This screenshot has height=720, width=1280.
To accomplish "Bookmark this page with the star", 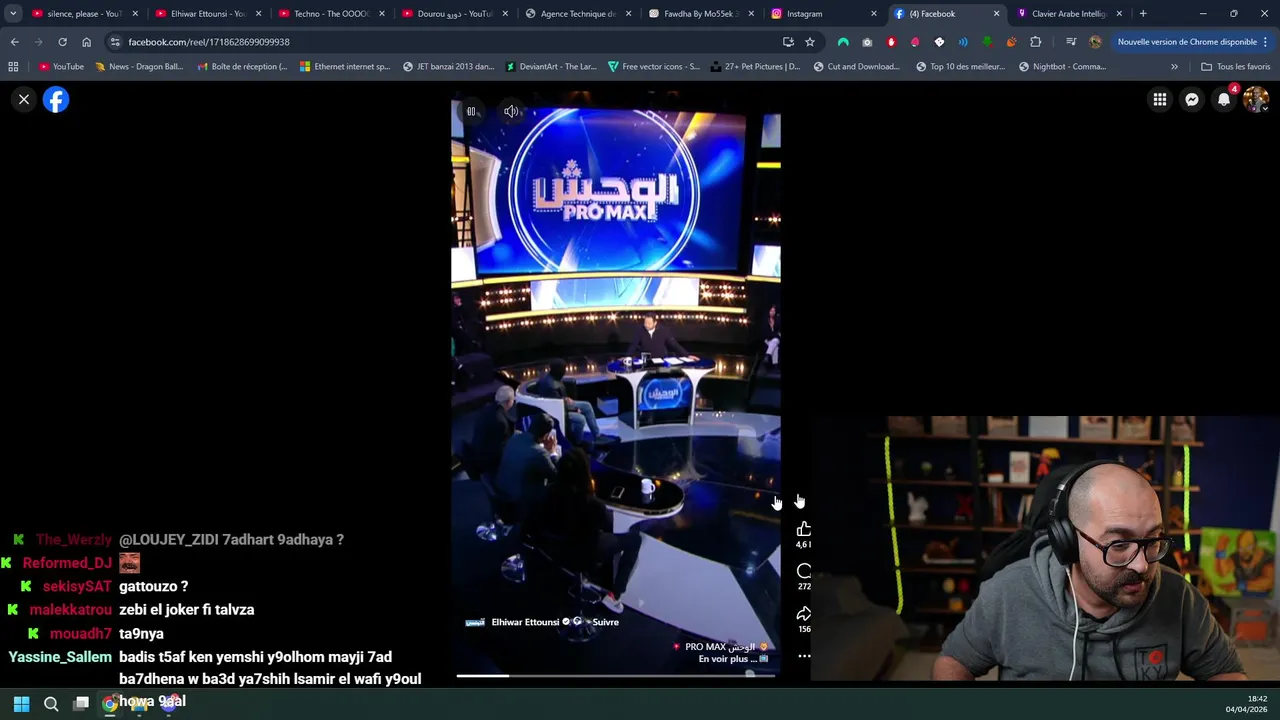I will [x=810, y=42].
